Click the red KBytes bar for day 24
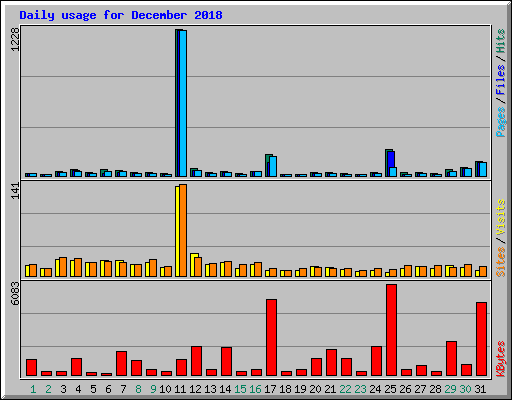The image size is (512, 400). coord(377,361)
